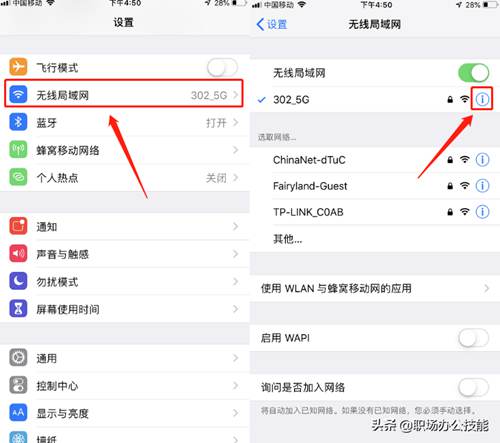This screenshot has width=500, height=443.
Task: Toggle the Airplane Mode switch
Action: (x=222, y=68)
